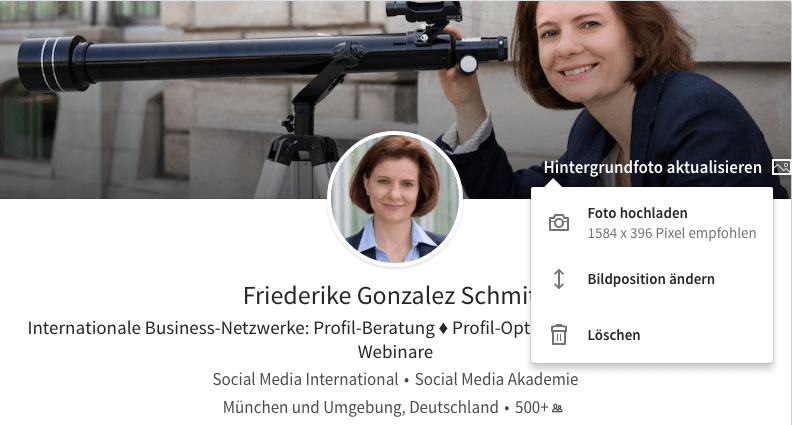Viewport: 792px width, 425px height.
Task: Click the 500+ connections count
Action: pos(531,407)
